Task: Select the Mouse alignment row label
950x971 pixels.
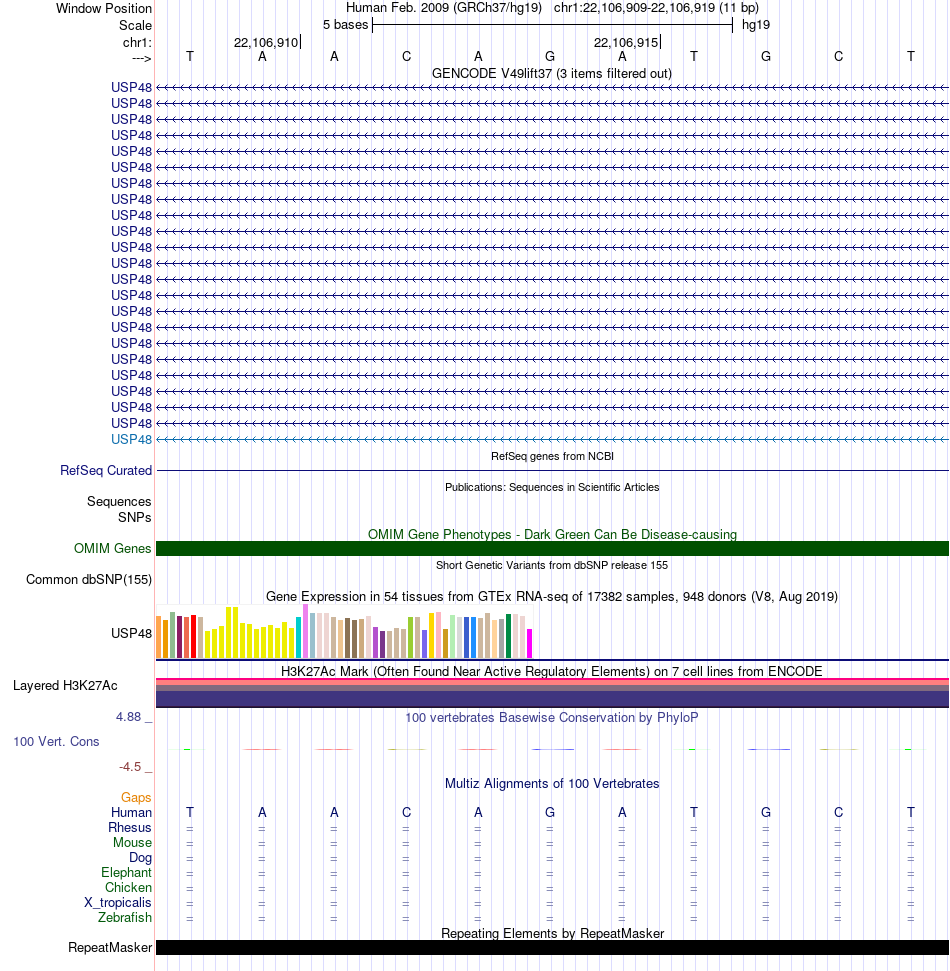Action: point(132,842)
